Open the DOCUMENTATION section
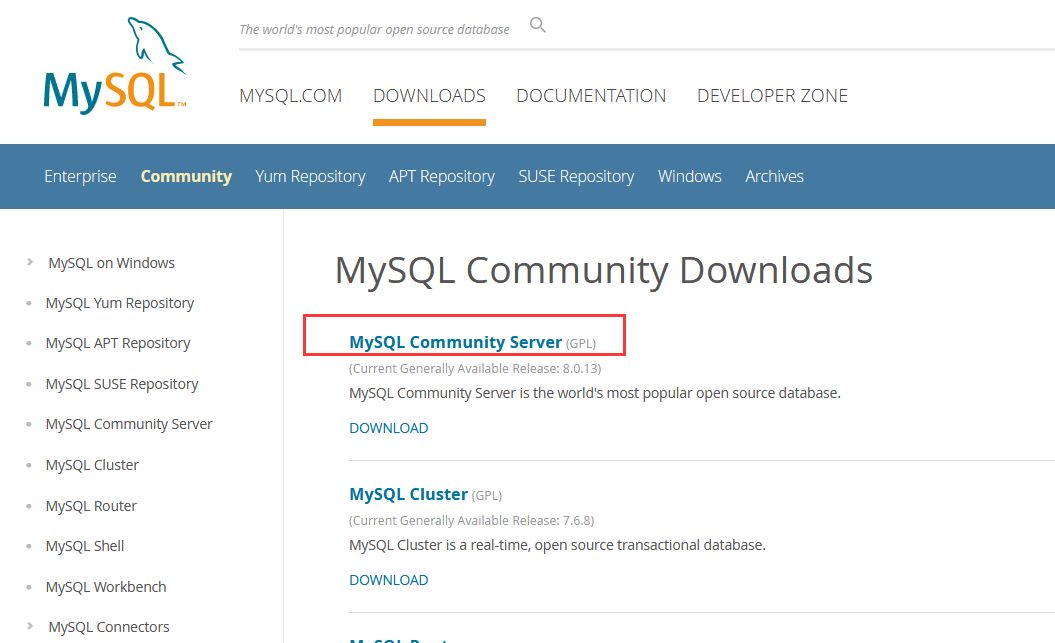This screenshot has height=643, width=1055. (x=591, y=95)
